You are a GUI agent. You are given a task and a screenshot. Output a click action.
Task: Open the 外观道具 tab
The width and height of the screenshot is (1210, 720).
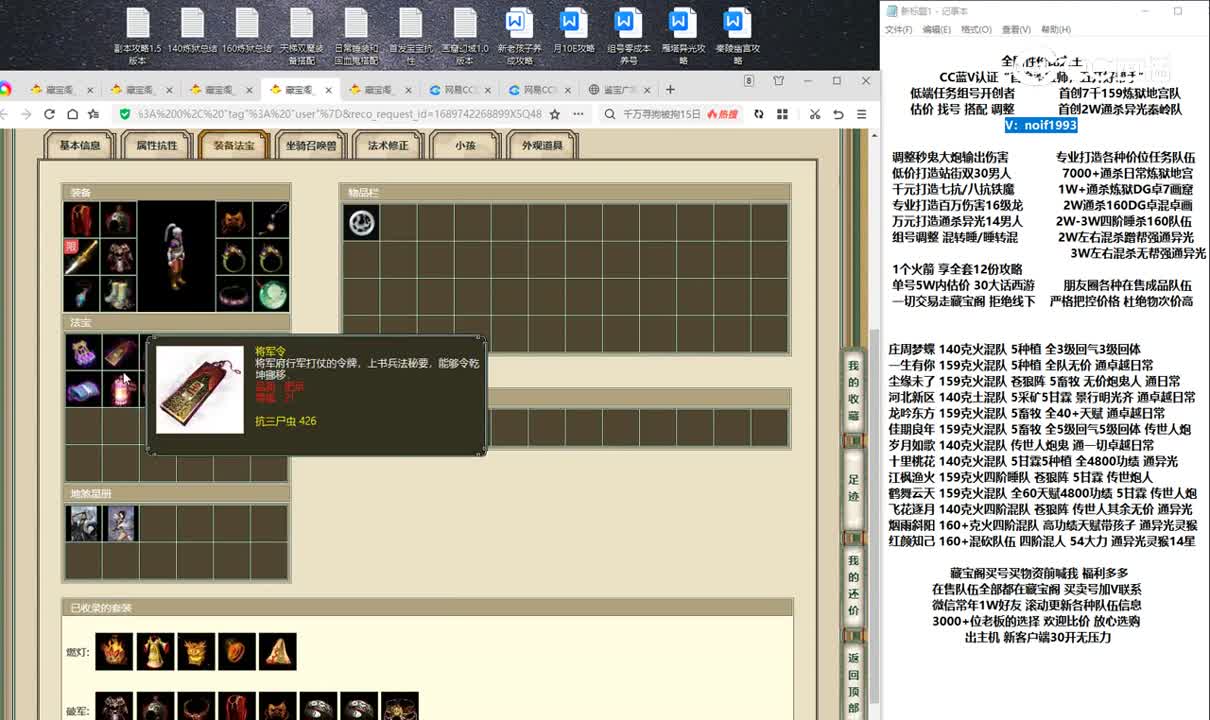click(542, 146)
